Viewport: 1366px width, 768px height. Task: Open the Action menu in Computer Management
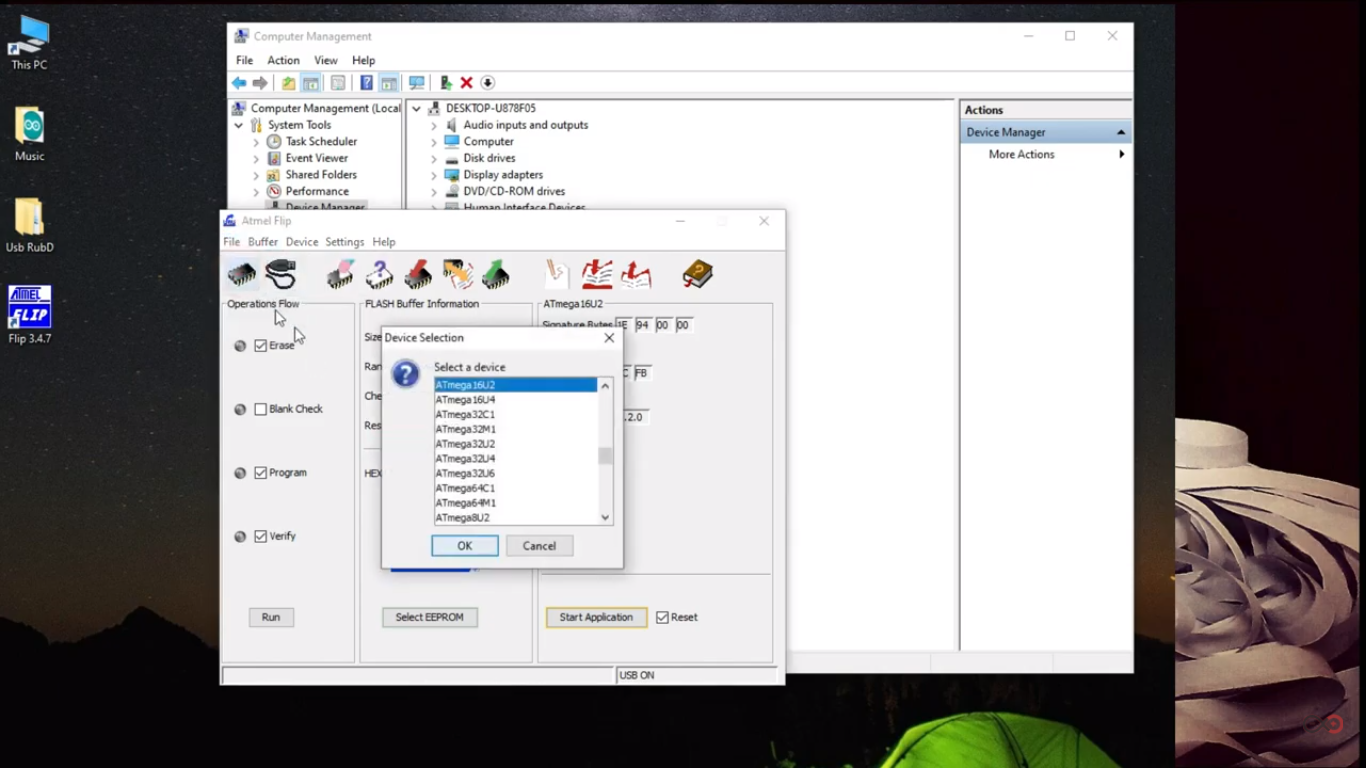click(283, 61)
